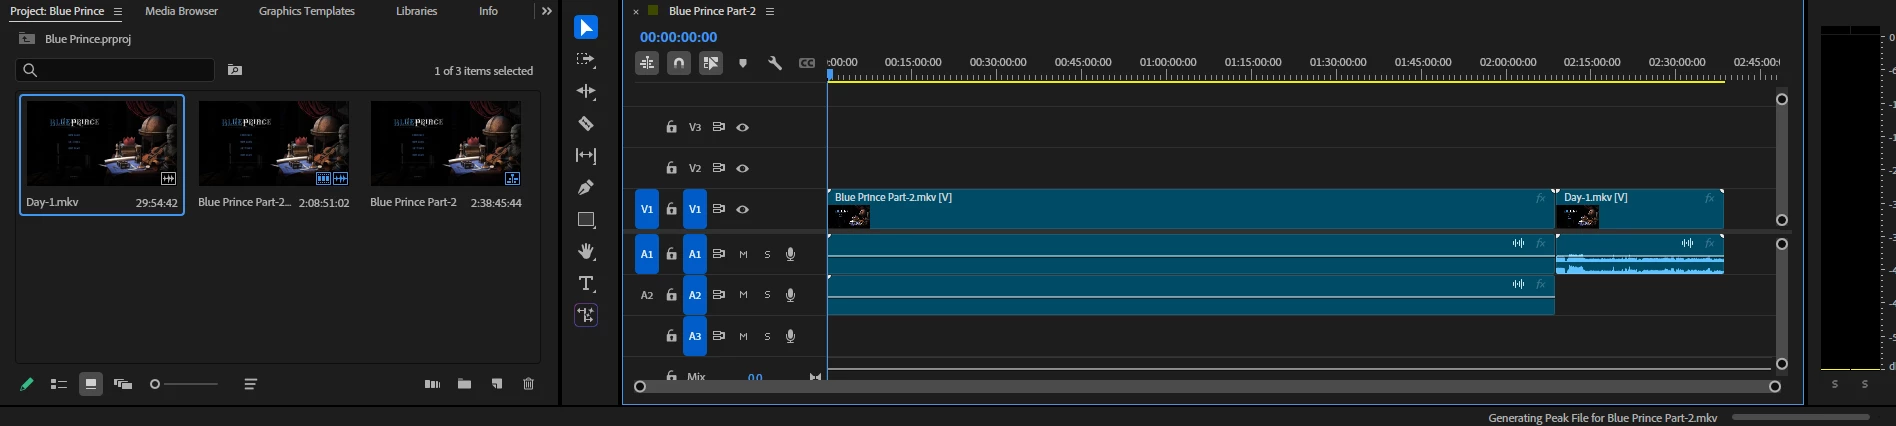
Task: Toggle track output eye for V1
Action: [742, 209]
